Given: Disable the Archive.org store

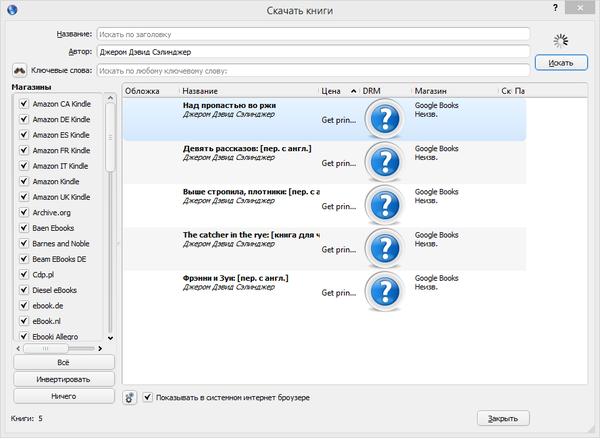Looking at the screenshot, I should (x=24, y=212).
